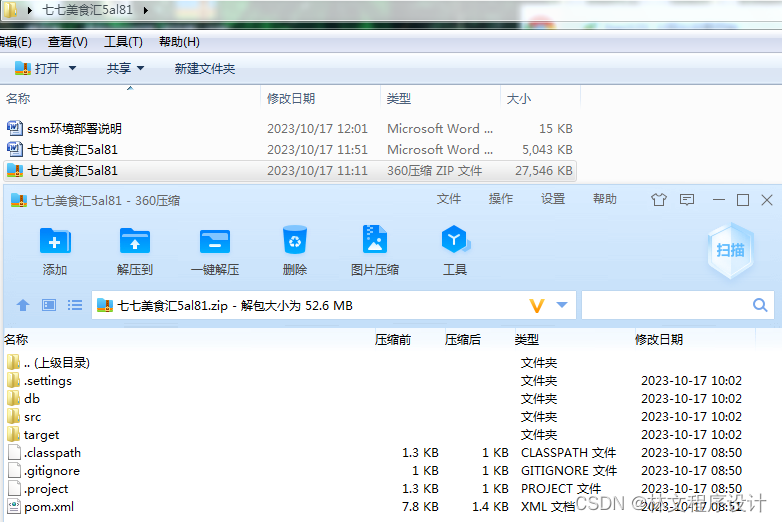Click the 2023/10/17 12:01 date cell
The image size is (782, 522).
pyautogui.click(x=317, y=129)
